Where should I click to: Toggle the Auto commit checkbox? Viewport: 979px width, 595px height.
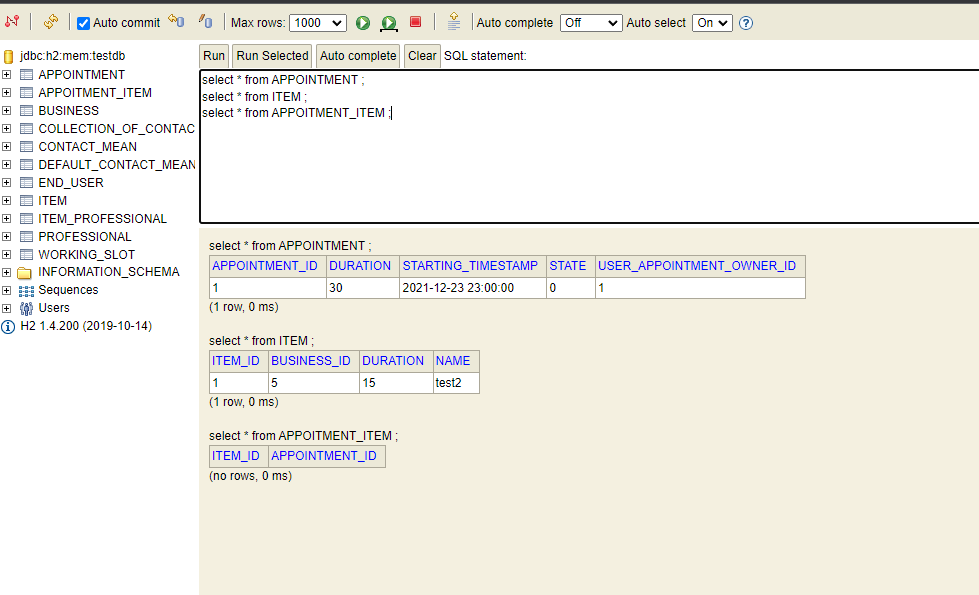(x=83, y=23)
